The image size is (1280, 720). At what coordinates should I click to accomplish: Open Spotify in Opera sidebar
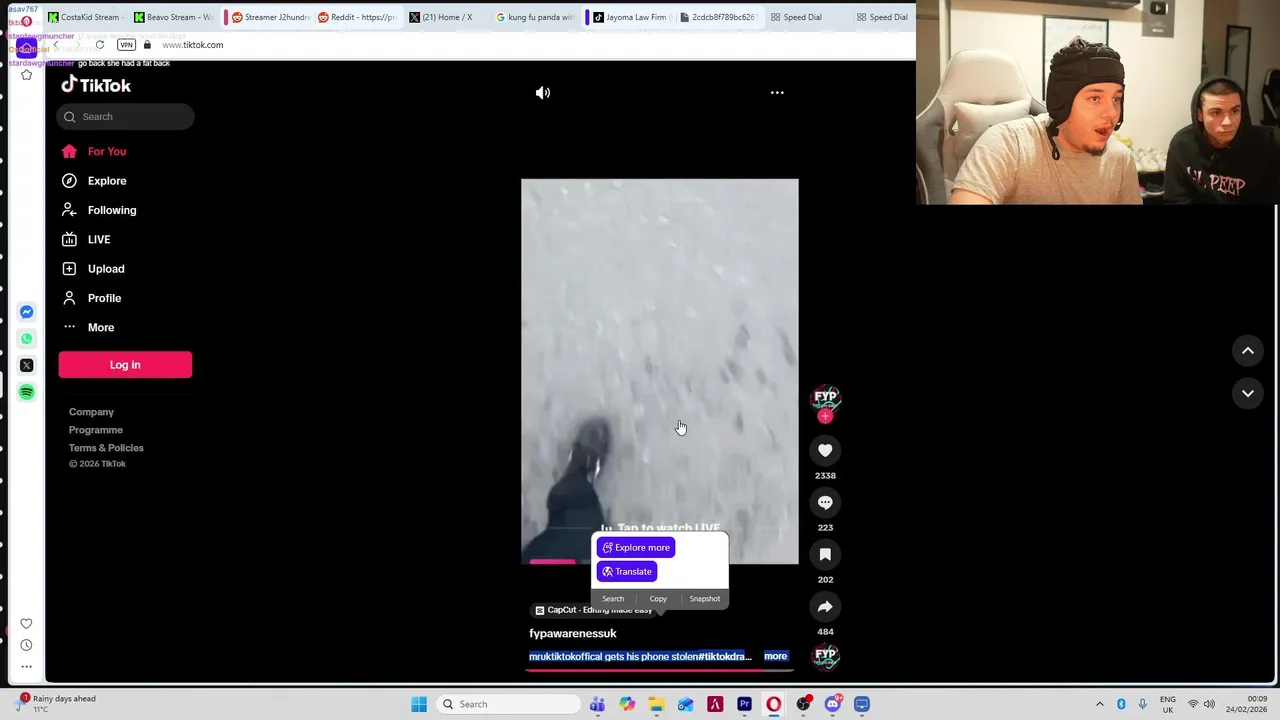click(x=27, y=393)
